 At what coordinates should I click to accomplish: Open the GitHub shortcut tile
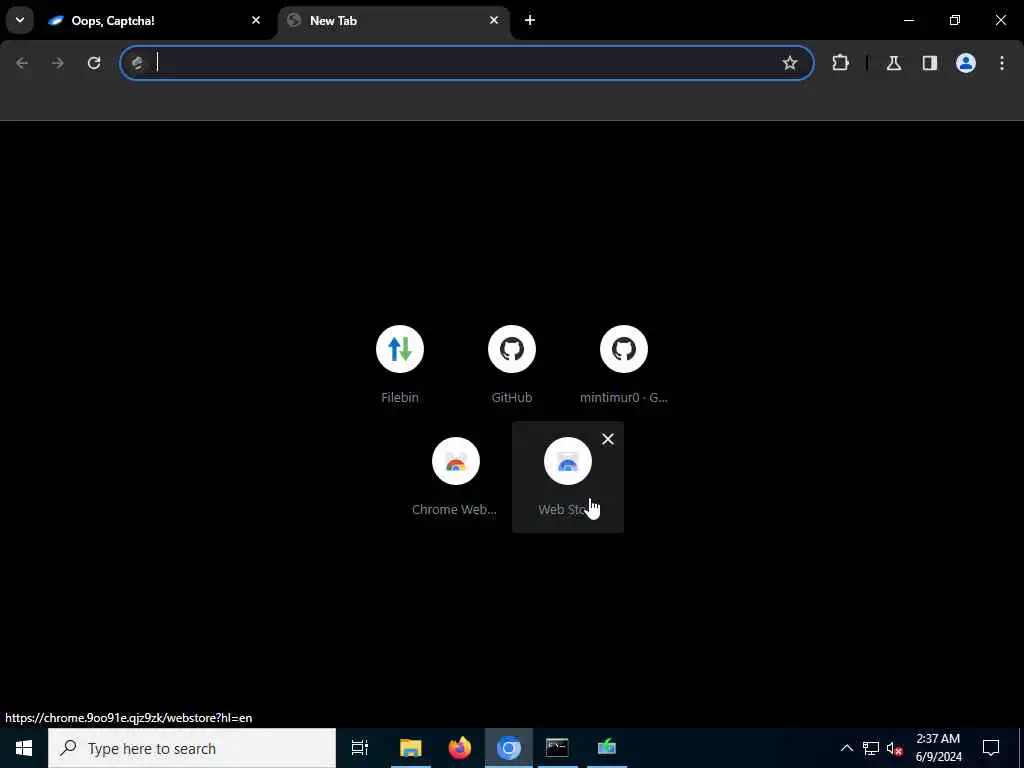click(x=512, y=364)
